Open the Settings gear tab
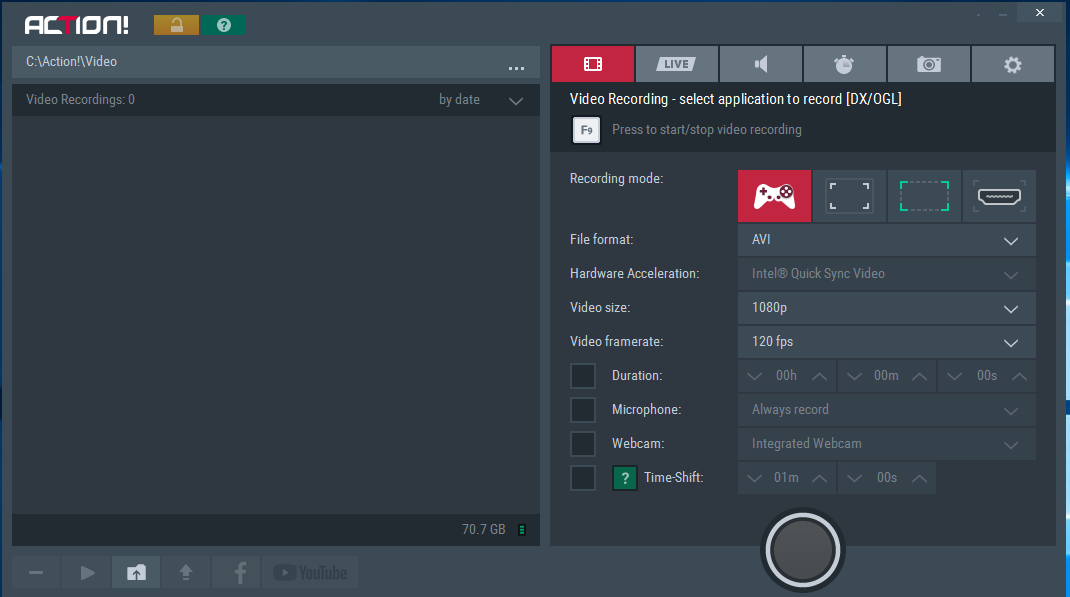The image size is (1070, 597). (1012, 64)
